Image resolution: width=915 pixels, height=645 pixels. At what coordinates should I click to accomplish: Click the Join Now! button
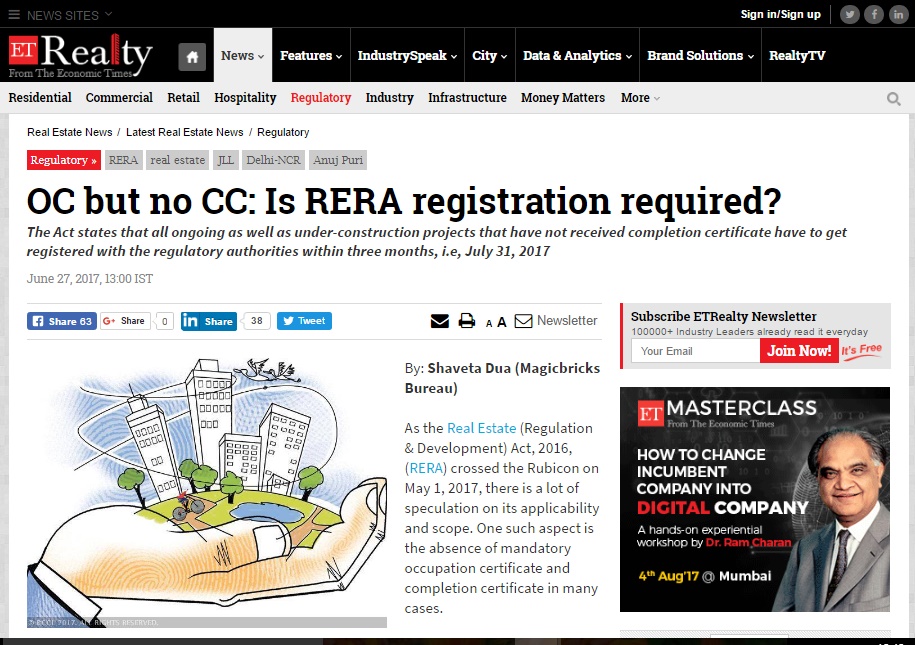[799, 351]
